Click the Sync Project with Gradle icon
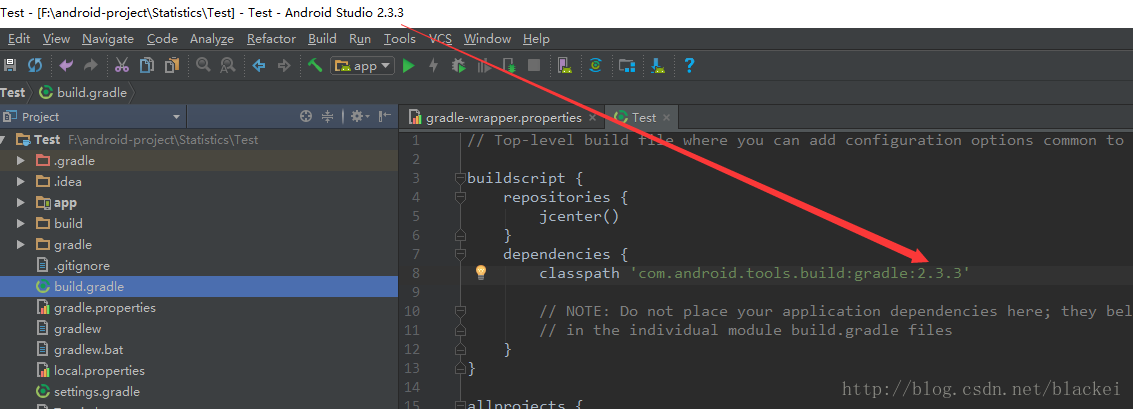This screenshot has width=1133, height=409. 595,66
